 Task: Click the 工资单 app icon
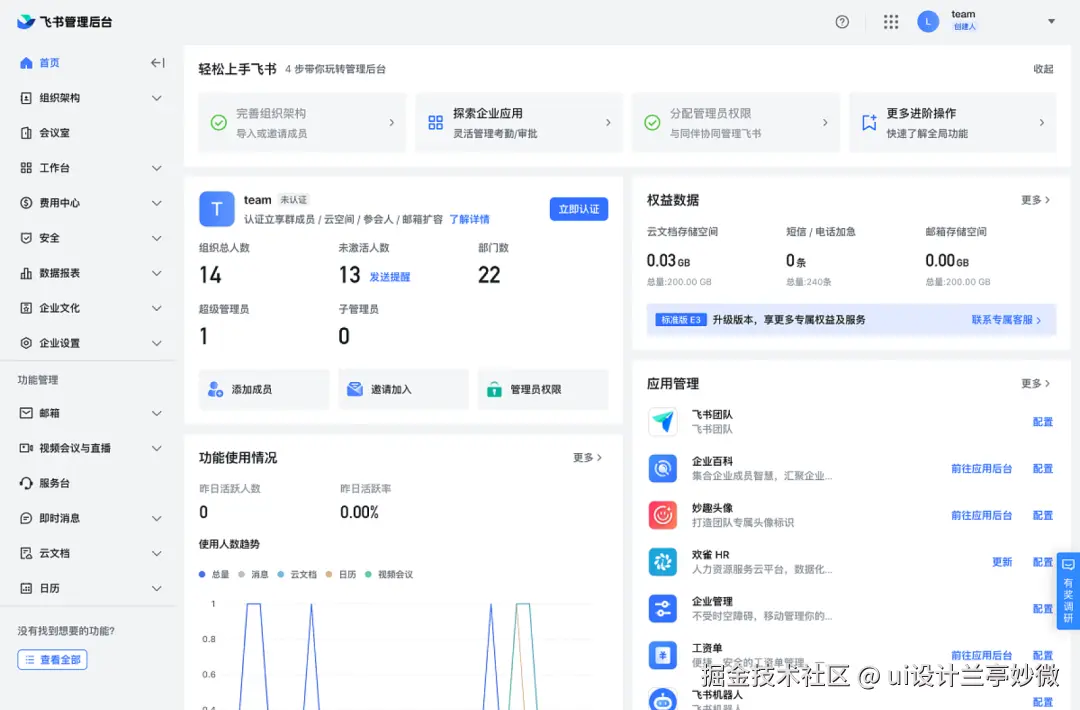pyautogui.click(x=663, y=655)
